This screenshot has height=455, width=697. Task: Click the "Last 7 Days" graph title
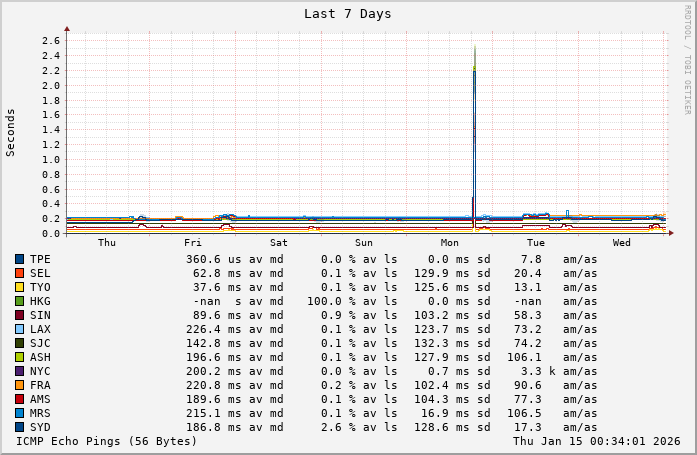(x=348, y=14)
